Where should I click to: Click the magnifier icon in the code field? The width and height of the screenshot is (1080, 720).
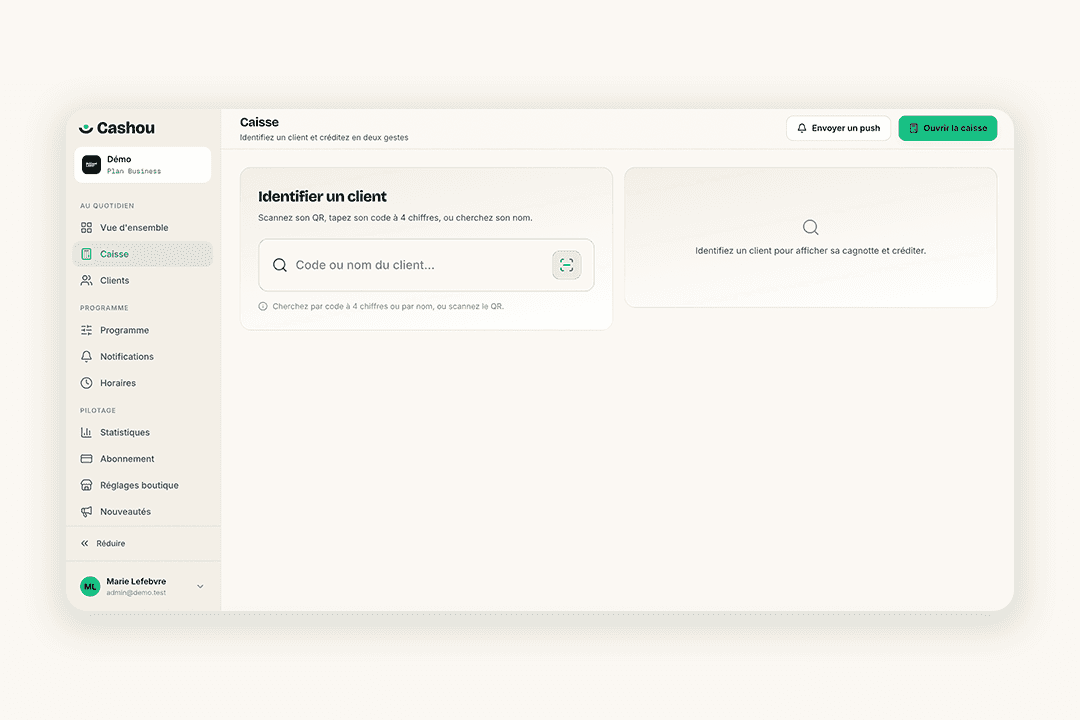click(280, 265)
